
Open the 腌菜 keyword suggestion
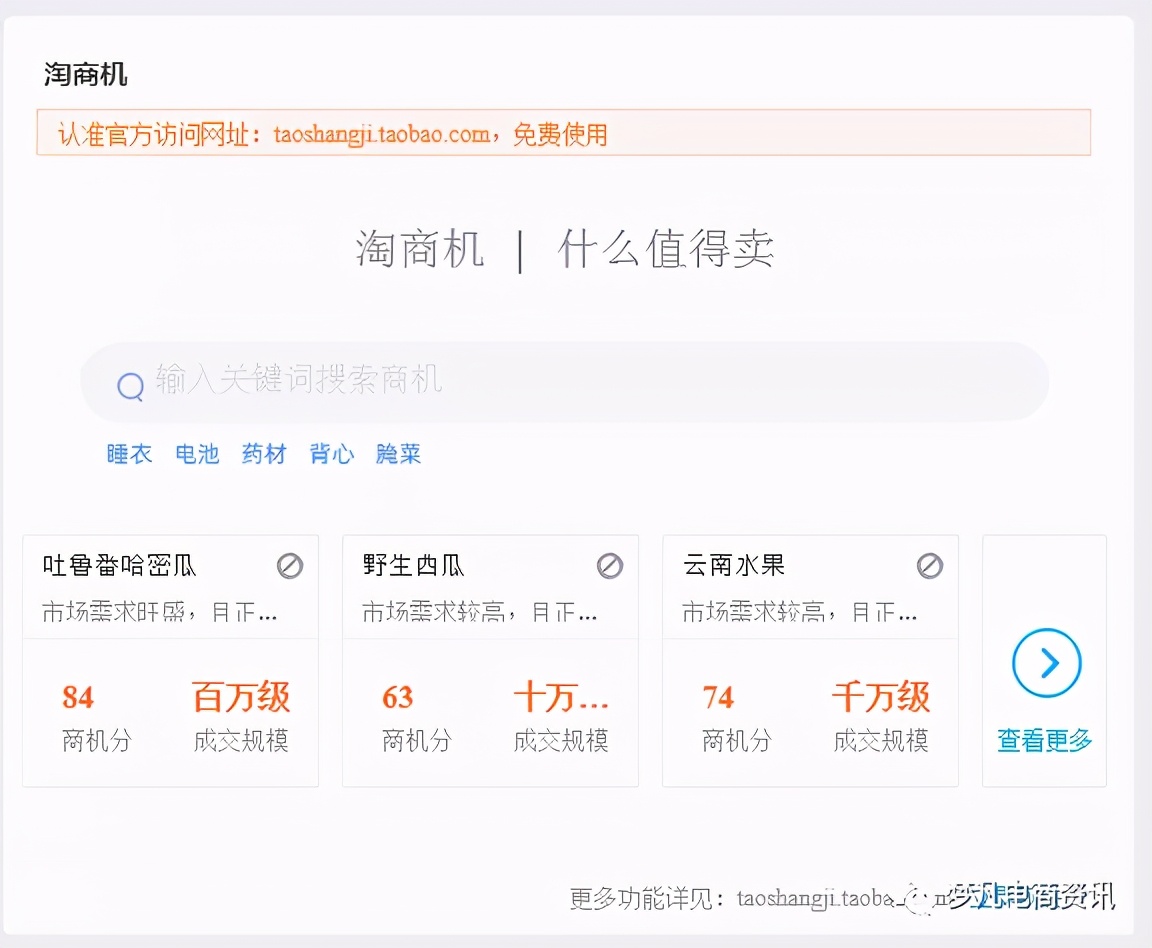pyautogui.click(x=397, y=454)
